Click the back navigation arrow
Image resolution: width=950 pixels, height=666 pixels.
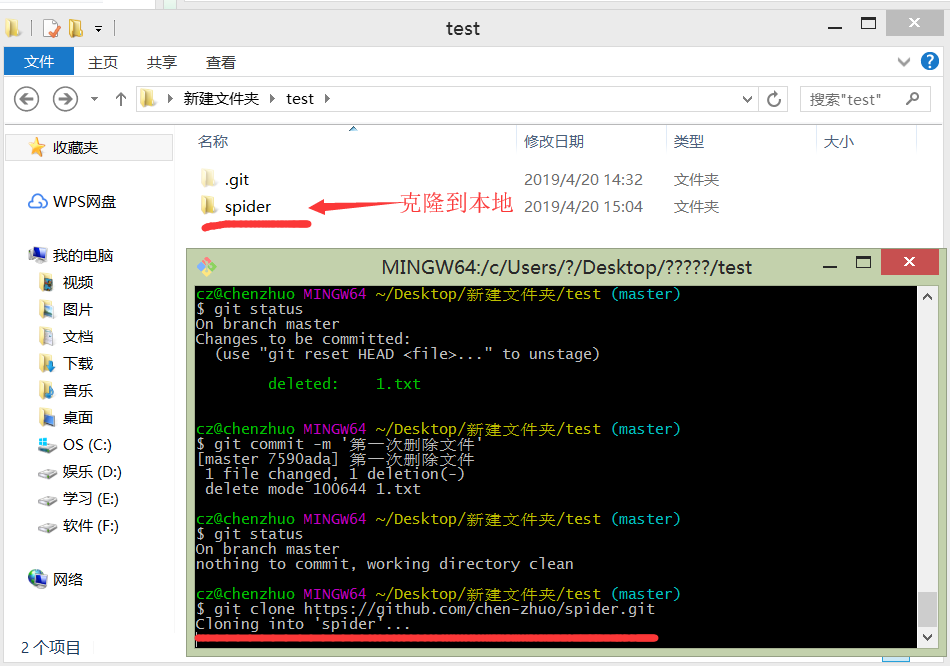(x=26, y=98)
